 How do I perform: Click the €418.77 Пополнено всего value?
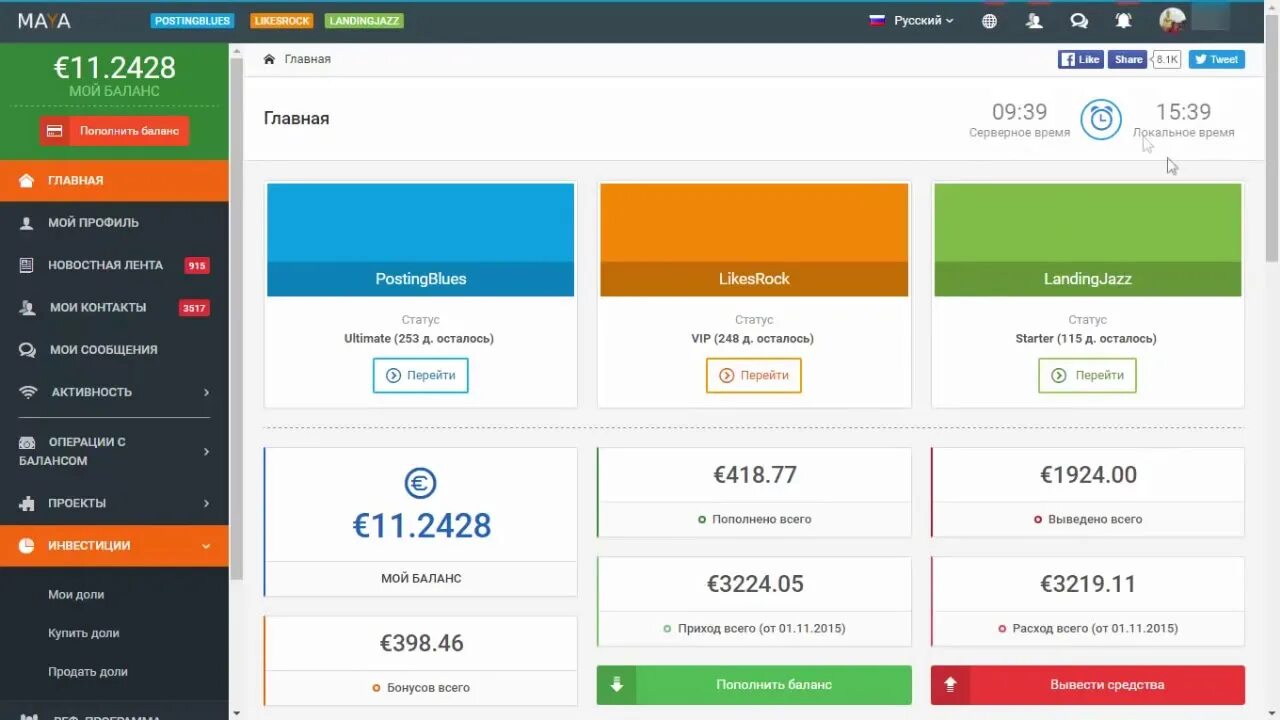point(755,475)
